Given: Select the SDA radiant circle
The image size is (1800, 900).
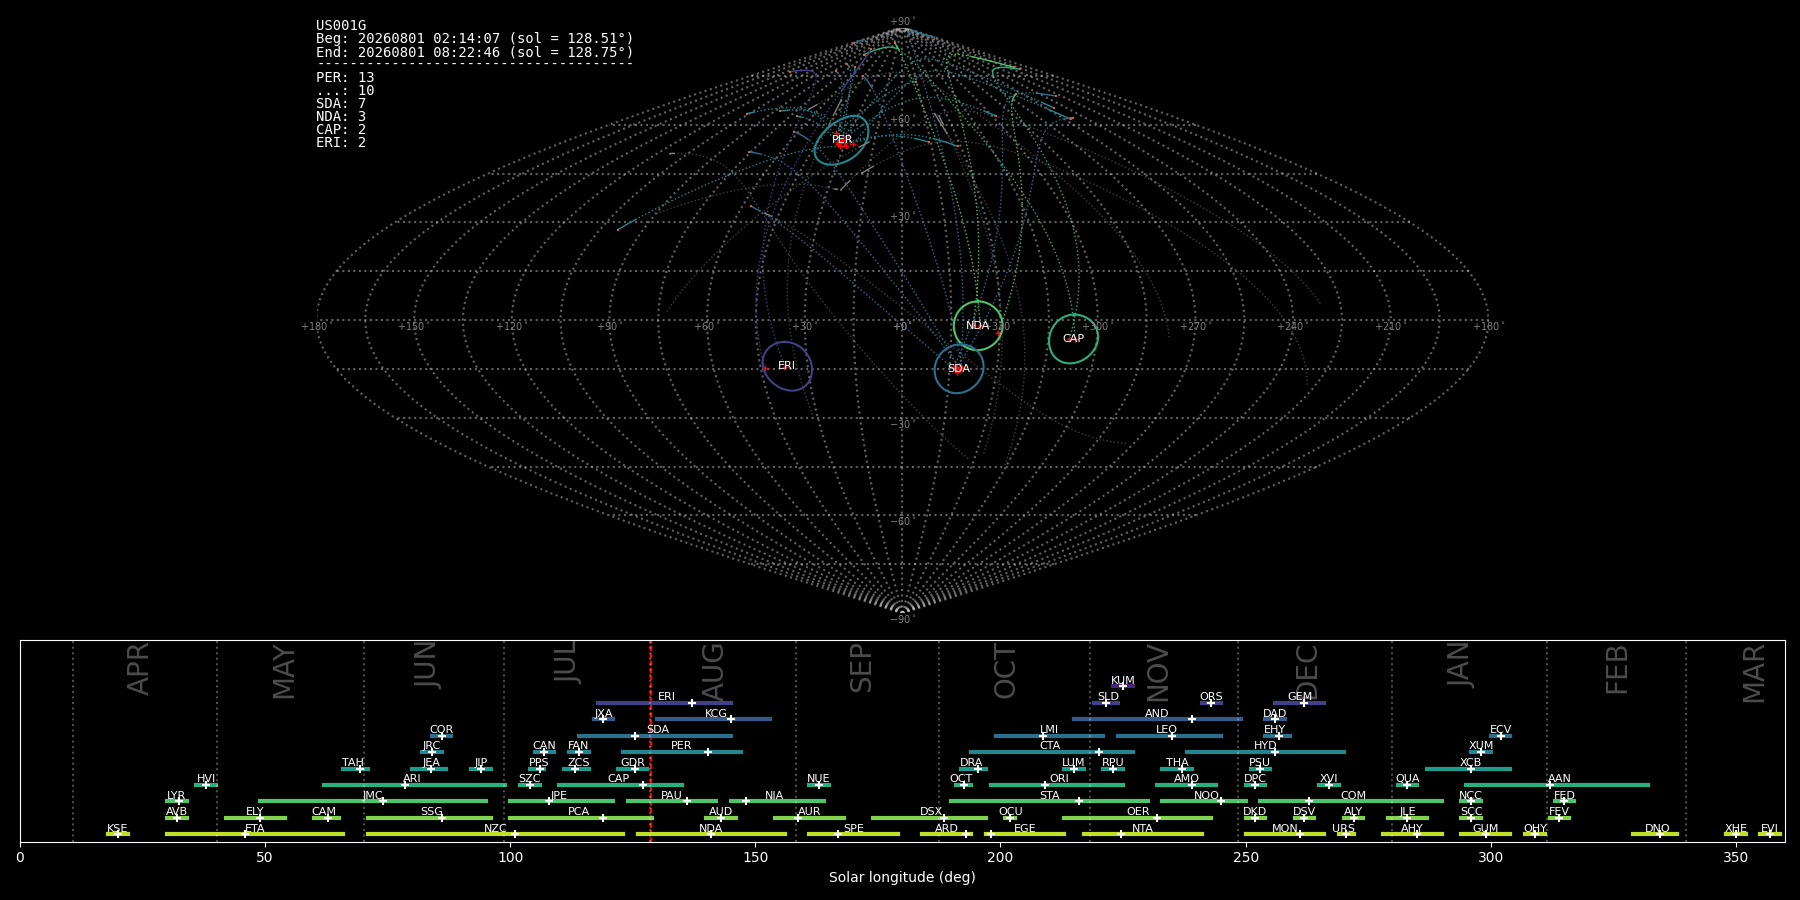Looking at the screenshot, I should click(959, 369).
